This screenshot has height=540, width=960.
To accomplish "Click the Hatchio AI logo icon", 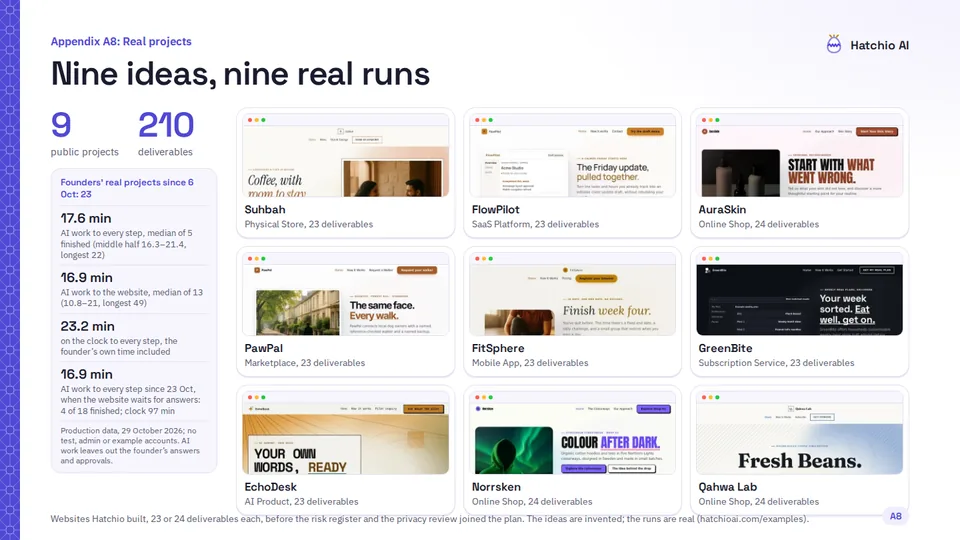I will coord(833,44).
